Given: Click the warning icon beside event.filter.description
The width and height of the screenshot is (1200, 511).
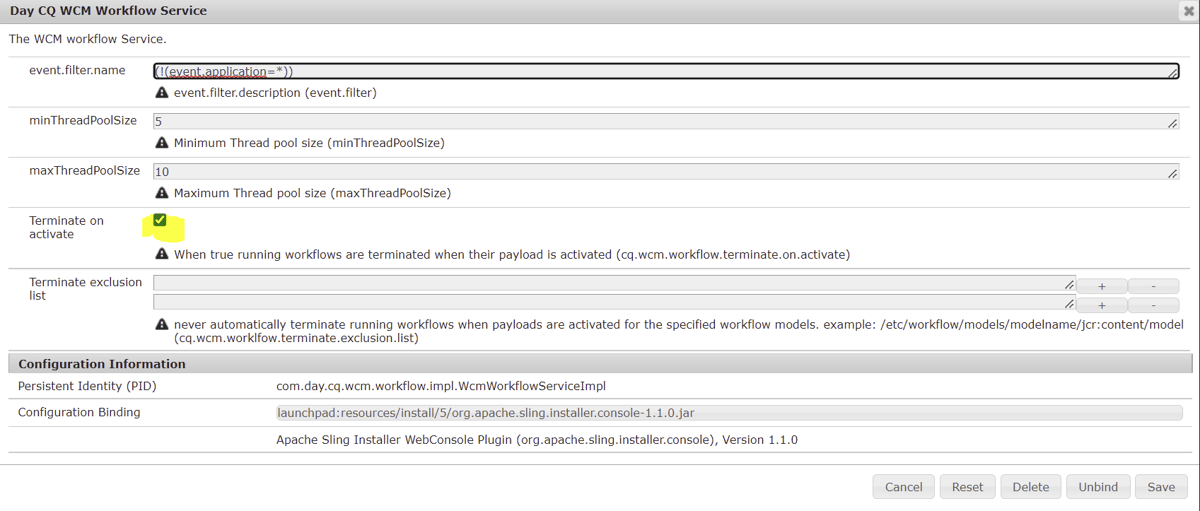Looking at the screenshot, I should [x=162, y=92].
